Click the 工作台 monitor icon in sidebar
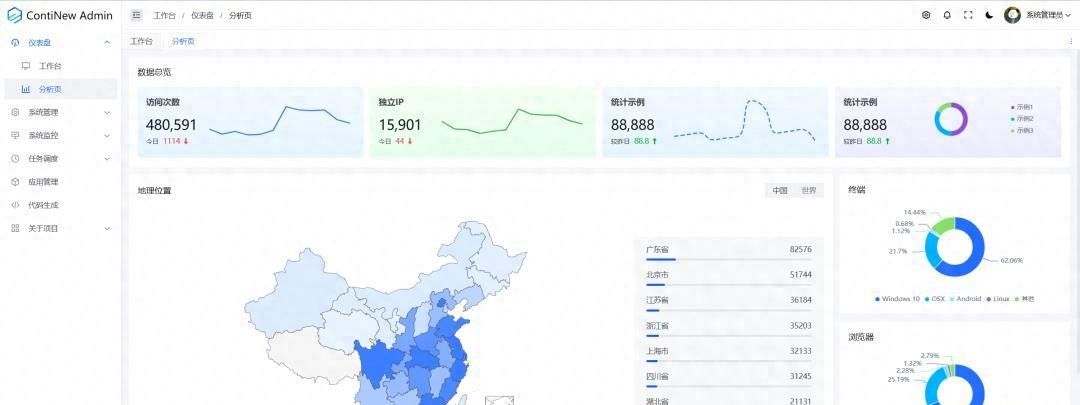Screen dimensions: 1080x405 26,66
